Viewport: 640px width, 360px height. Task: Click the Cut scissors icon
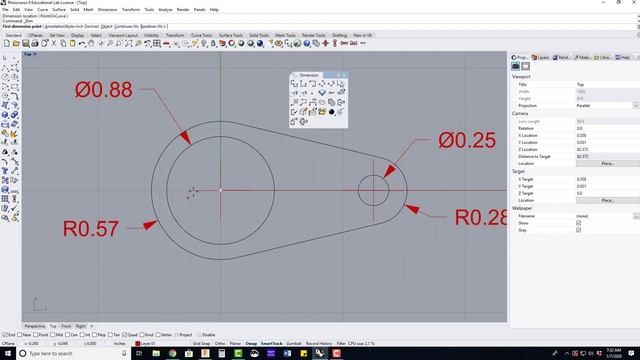click(x=54, y=43)
